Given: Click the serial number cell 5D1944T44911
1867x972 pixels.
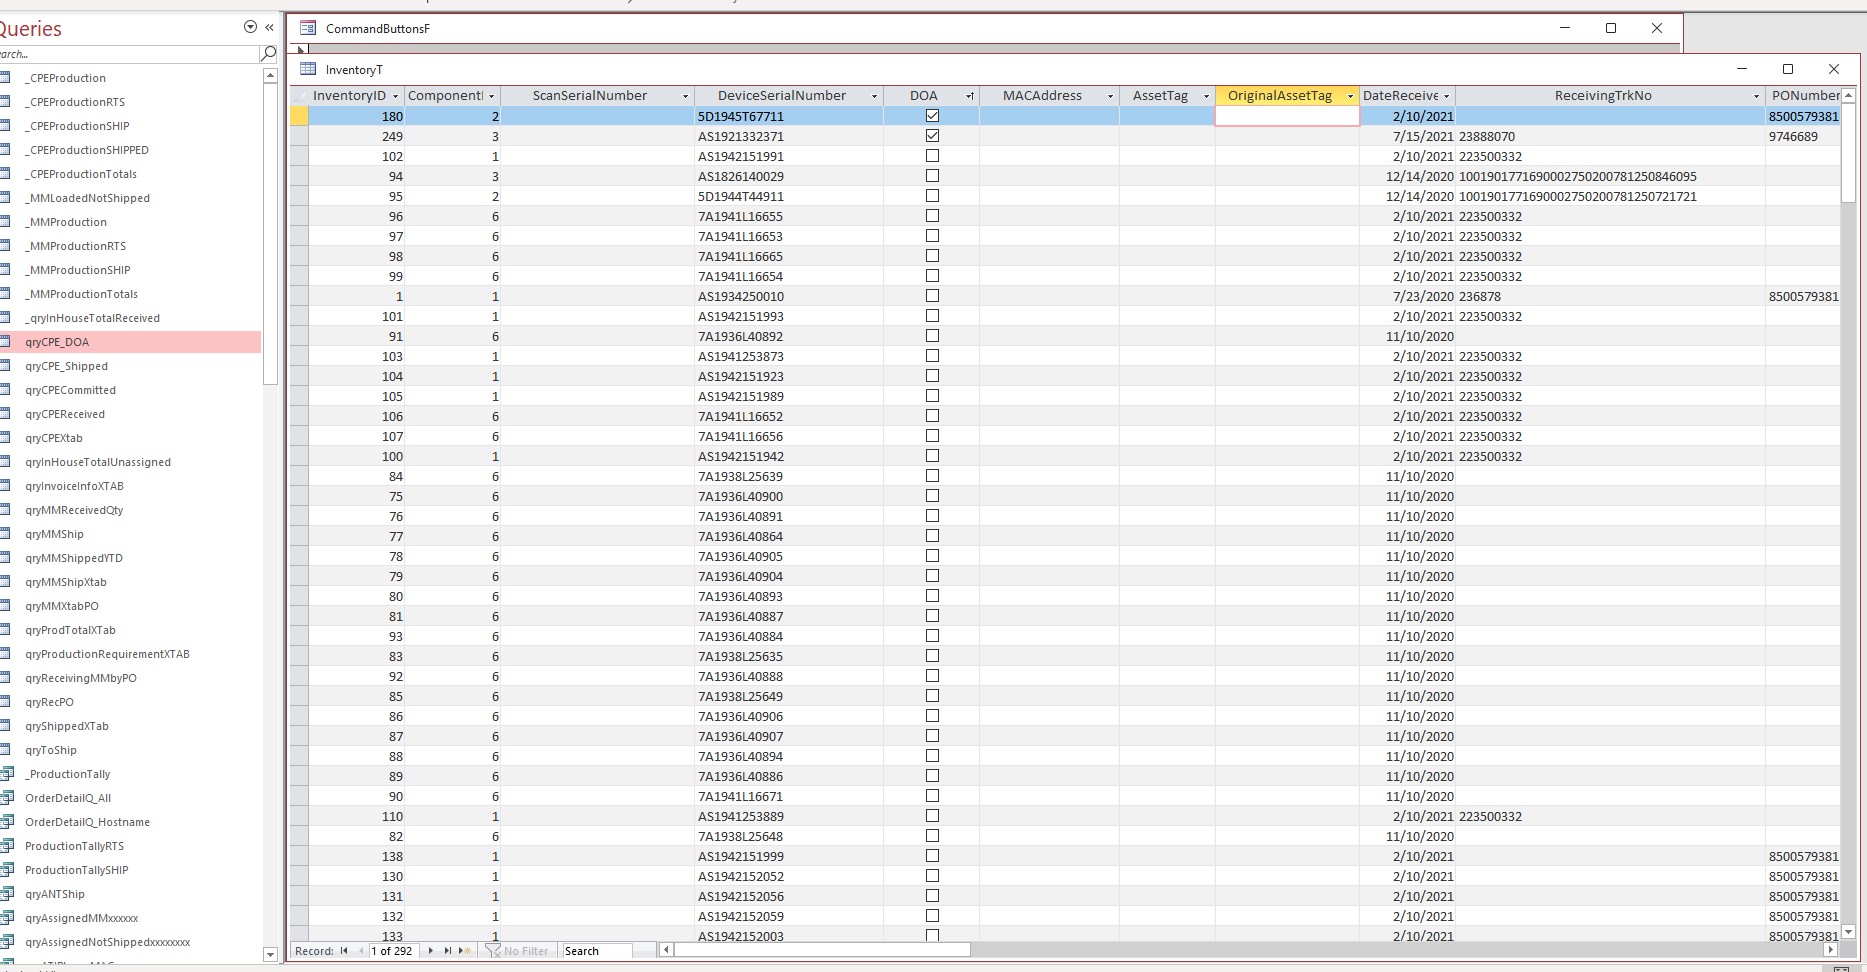Looking at the screenshot, I should click(x=788, y=196).
